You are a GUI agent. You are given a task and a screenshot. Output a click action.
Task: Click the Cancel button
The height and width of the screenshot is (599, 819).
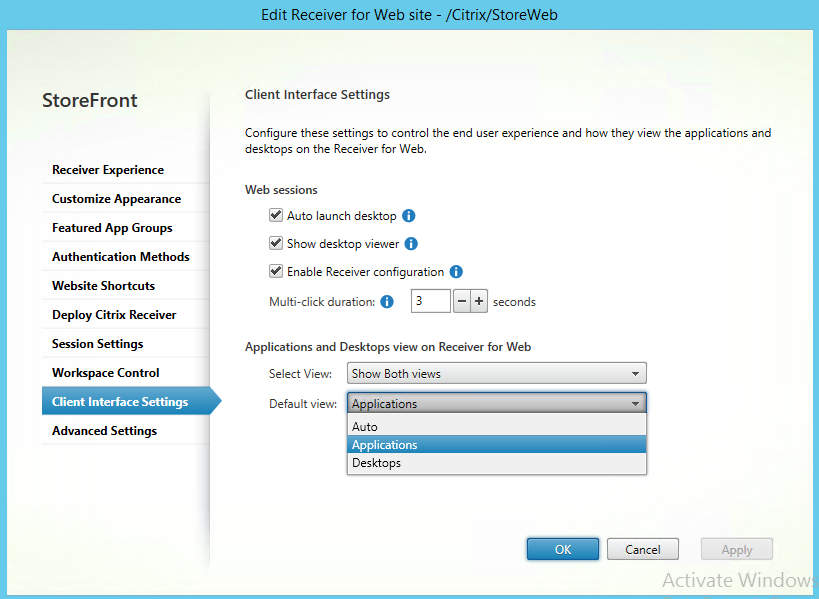(x=643, y=549)
